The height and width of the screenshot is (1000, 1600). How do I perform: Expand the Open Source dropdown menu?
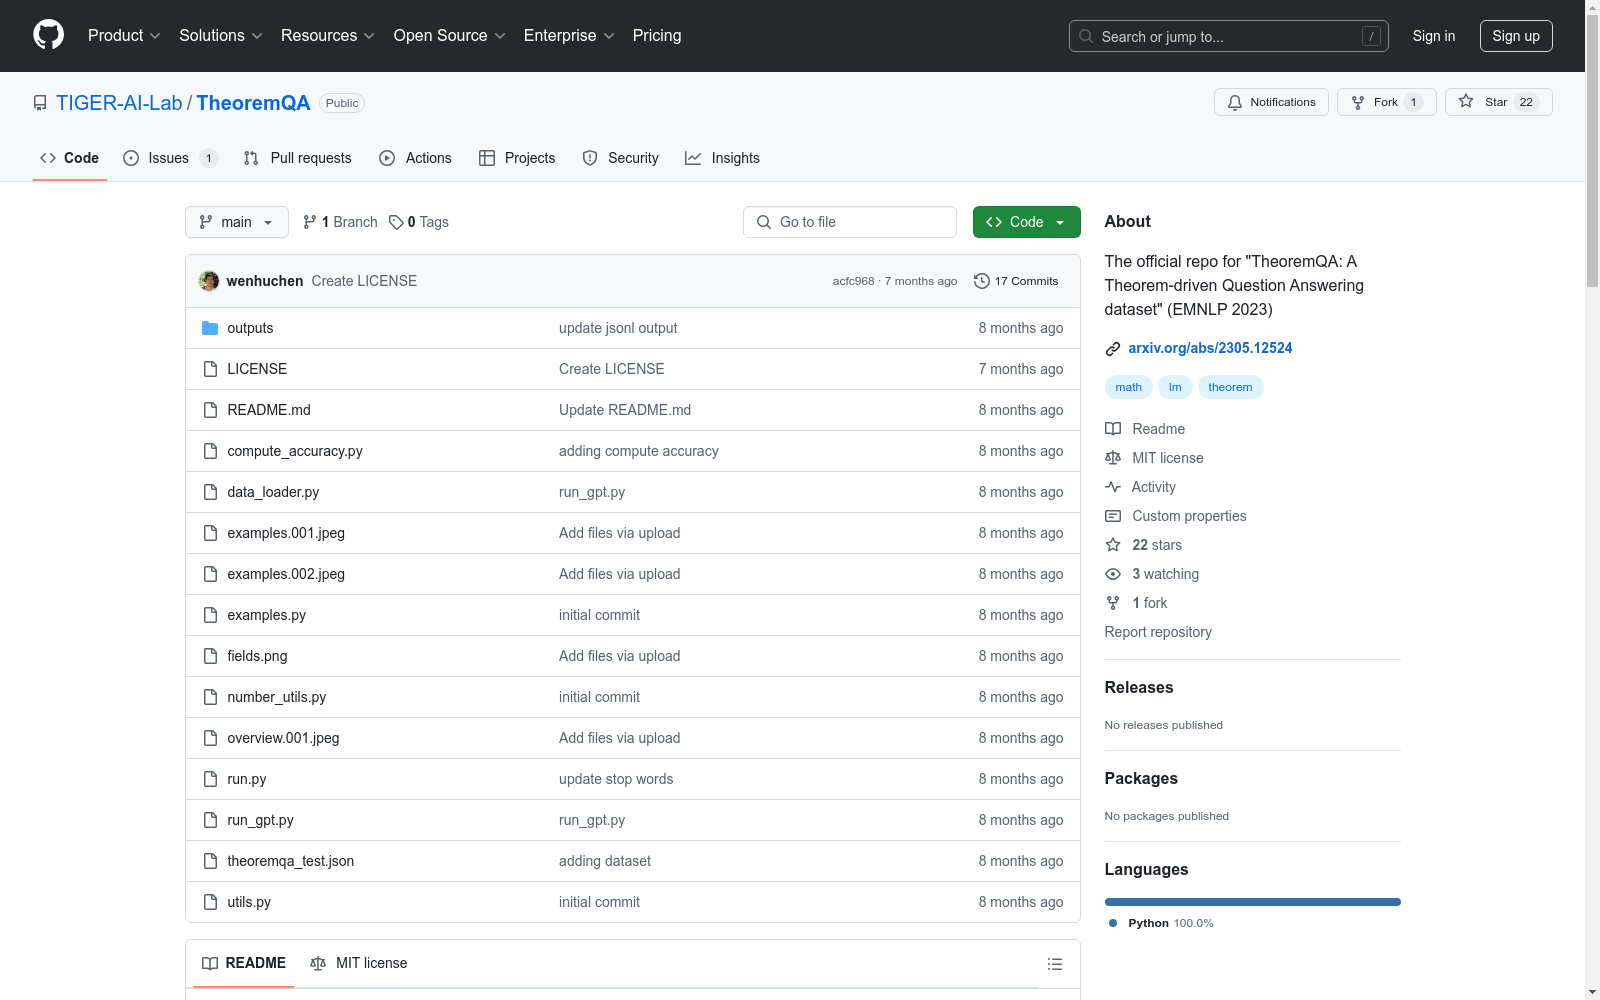point(450,36)
